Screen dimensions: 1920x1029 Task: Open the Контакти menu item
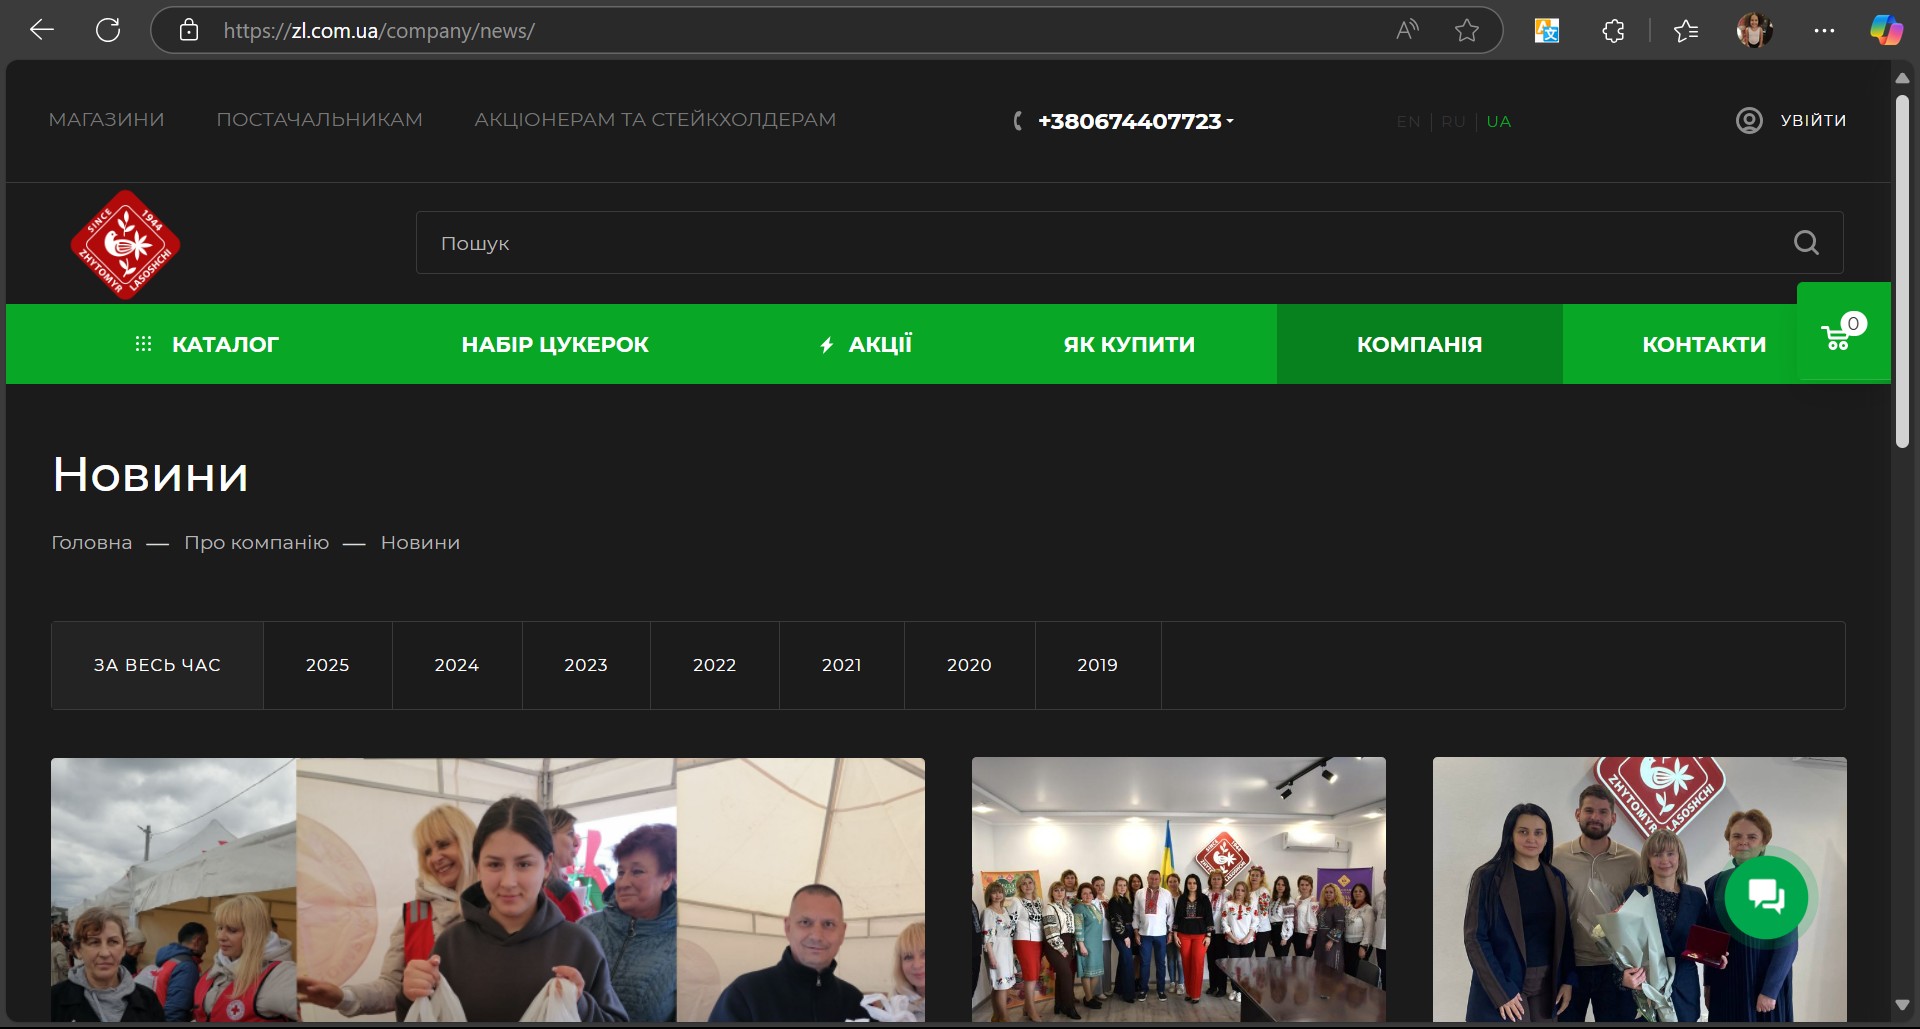point(1703,344)
